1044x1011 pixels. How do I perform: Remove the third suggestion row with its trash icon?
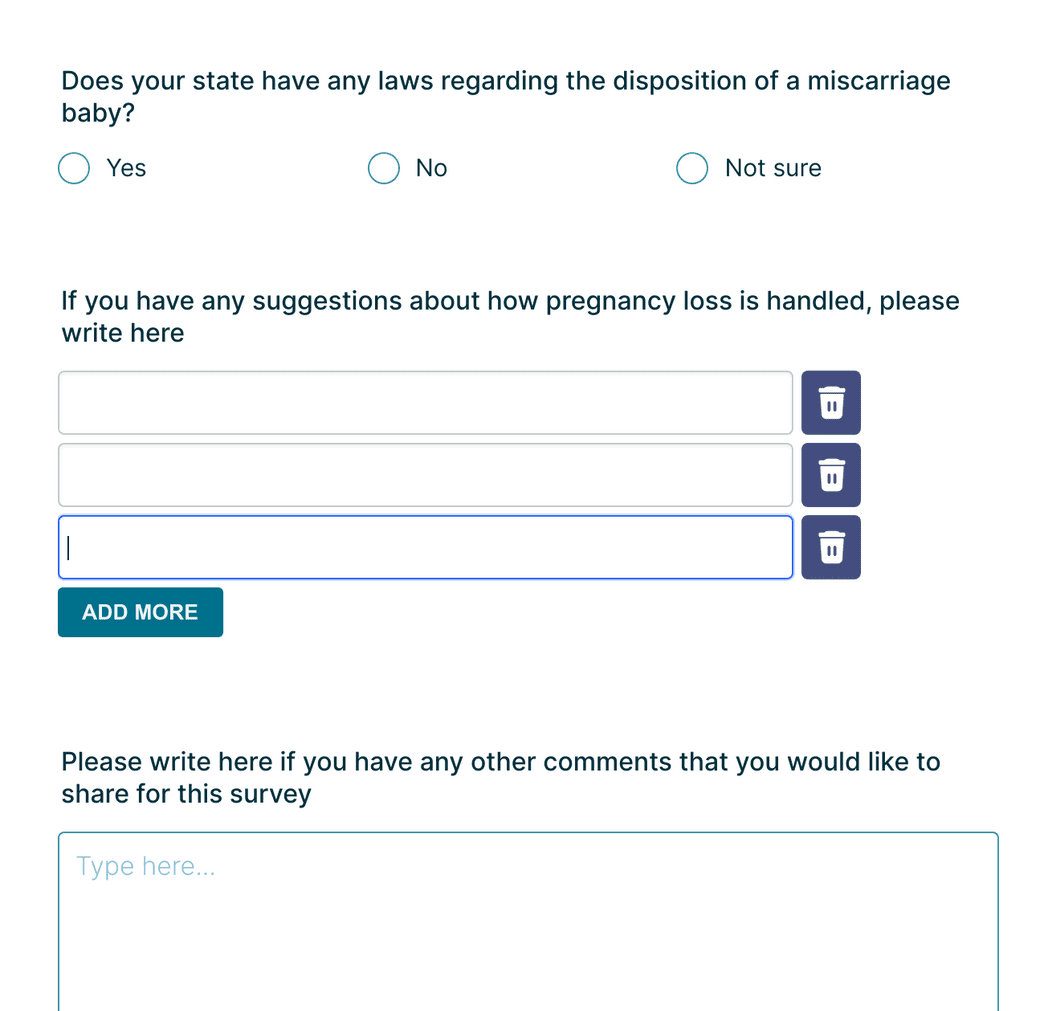(x=830, y=547)
